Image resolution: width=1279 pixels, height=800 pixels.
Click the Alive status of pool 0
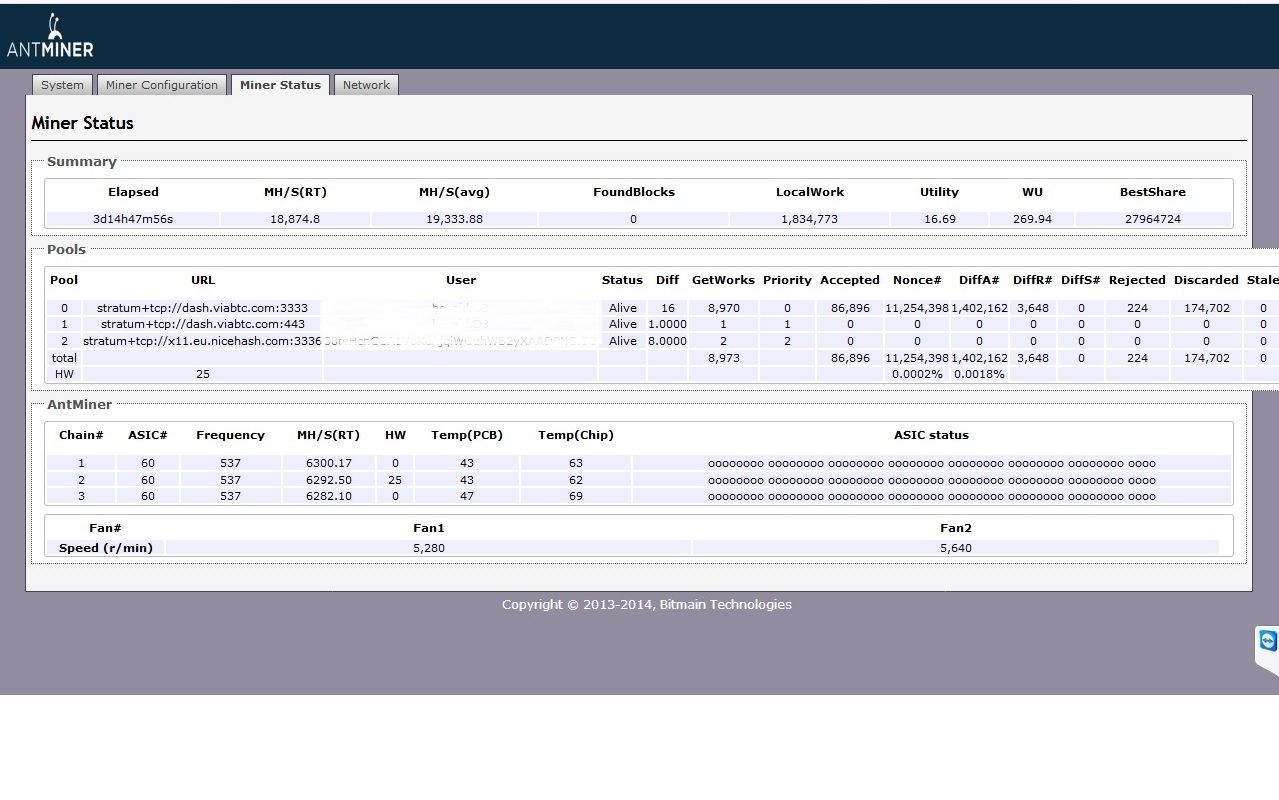(x=623, y=308)
